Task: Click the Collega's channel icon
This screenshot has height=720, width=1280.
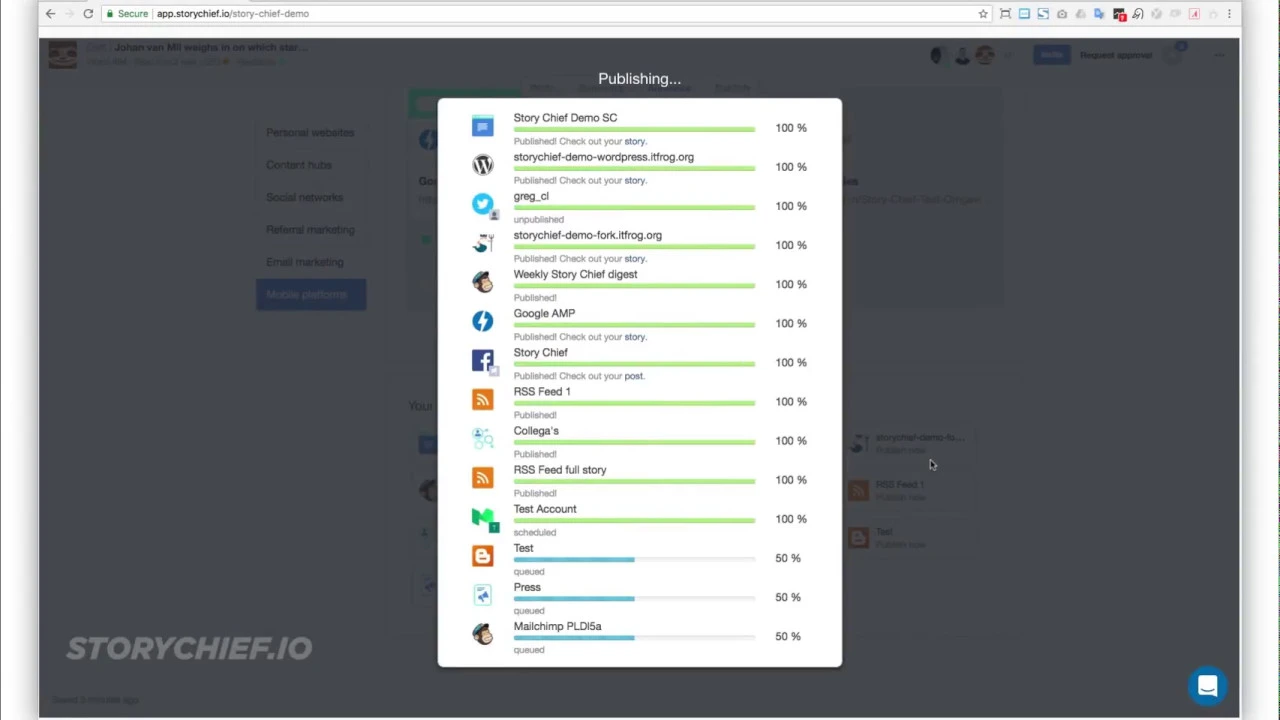Action: click(x=483, y=438)
